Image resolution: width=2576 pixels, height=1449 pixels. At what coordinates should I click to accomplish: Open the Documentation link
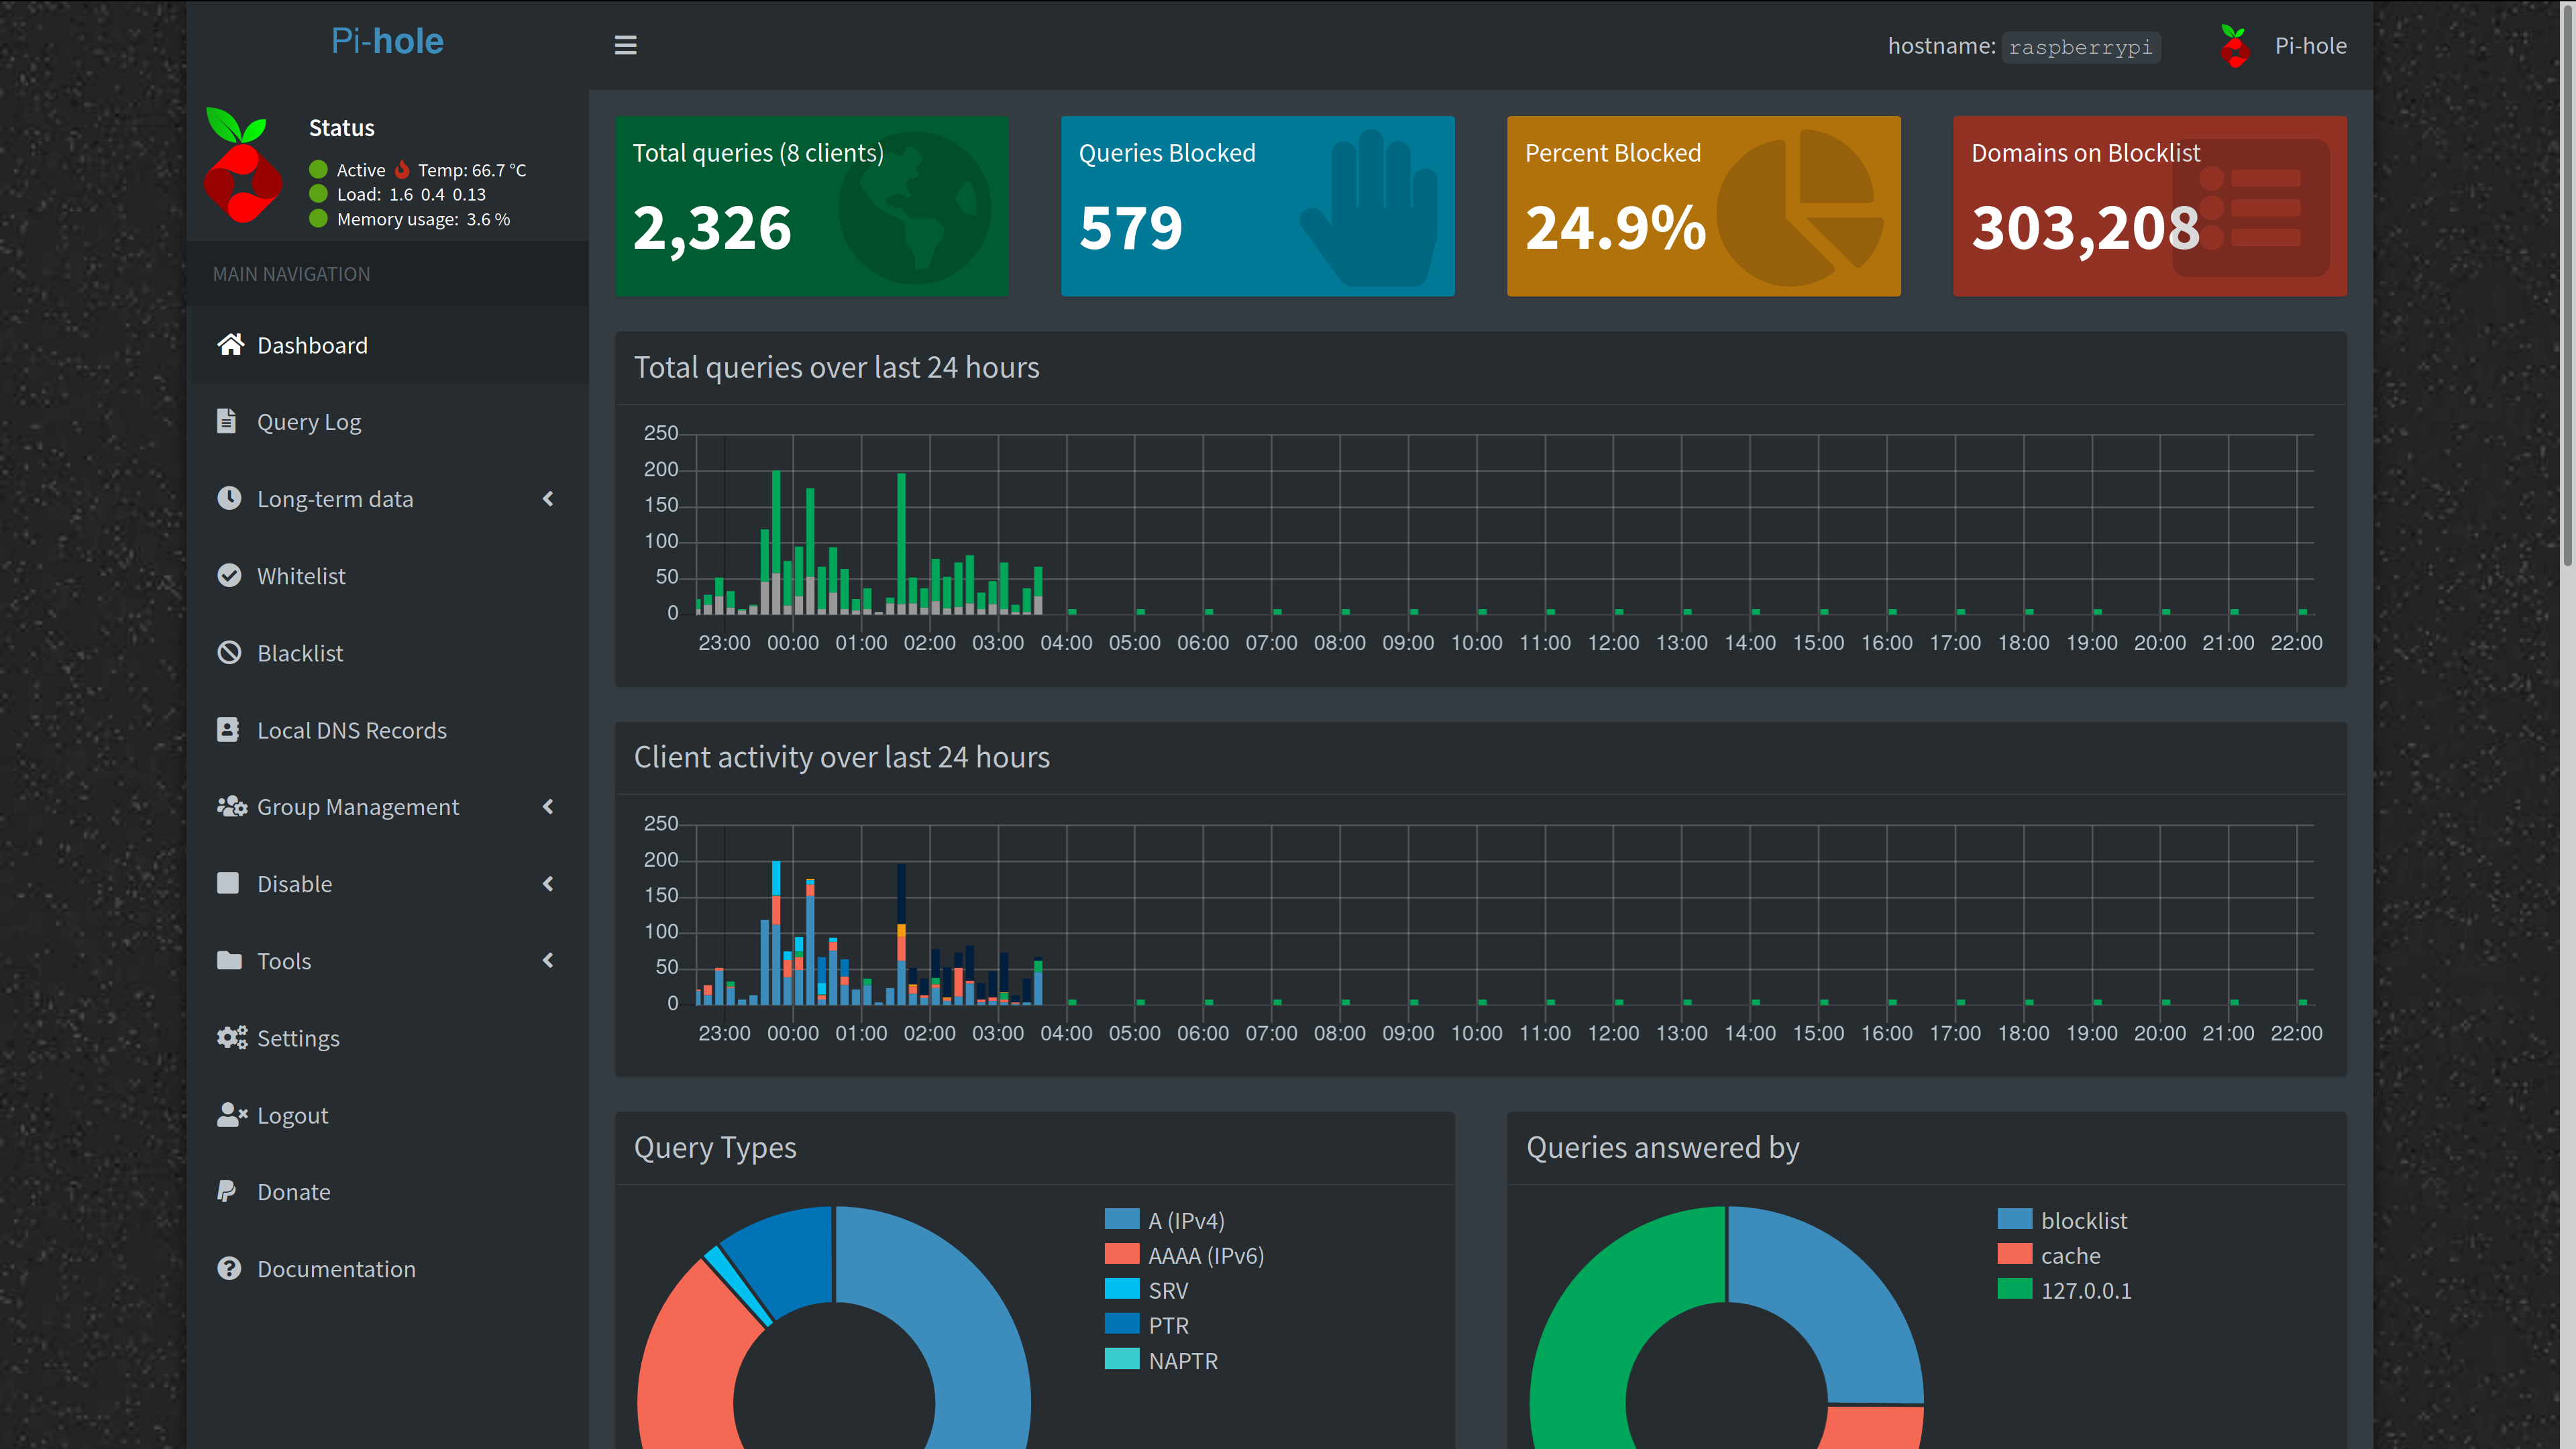coord(387,1268)
